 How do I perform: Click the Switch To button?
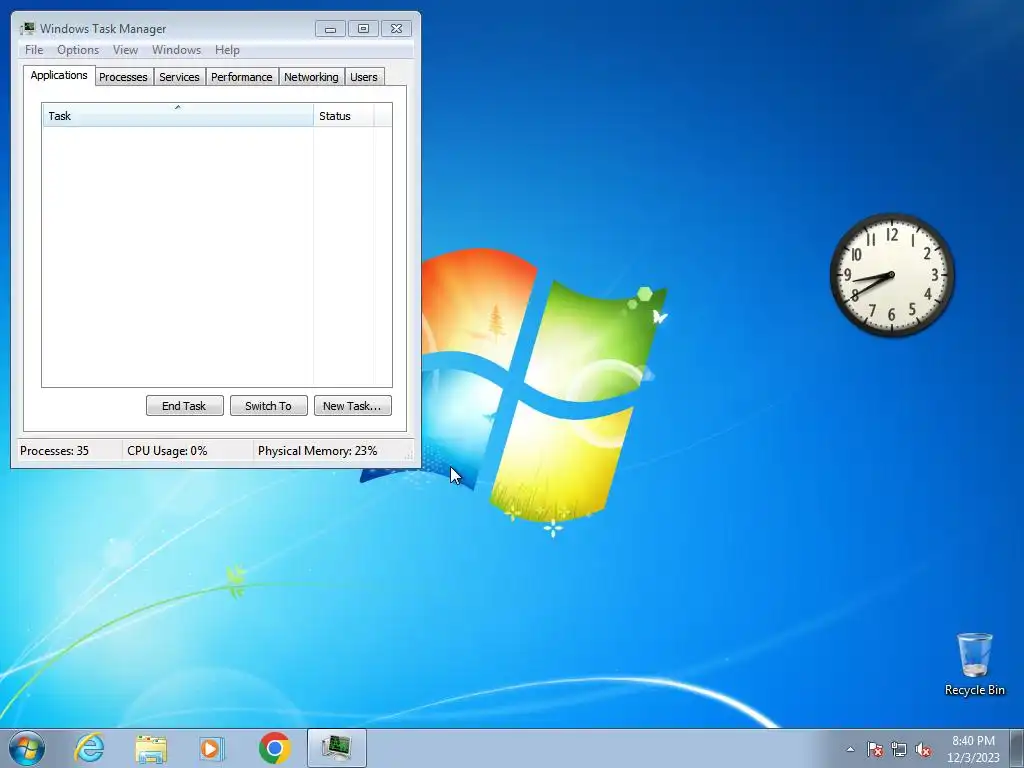pyautogui.click(x=268, y=406)
